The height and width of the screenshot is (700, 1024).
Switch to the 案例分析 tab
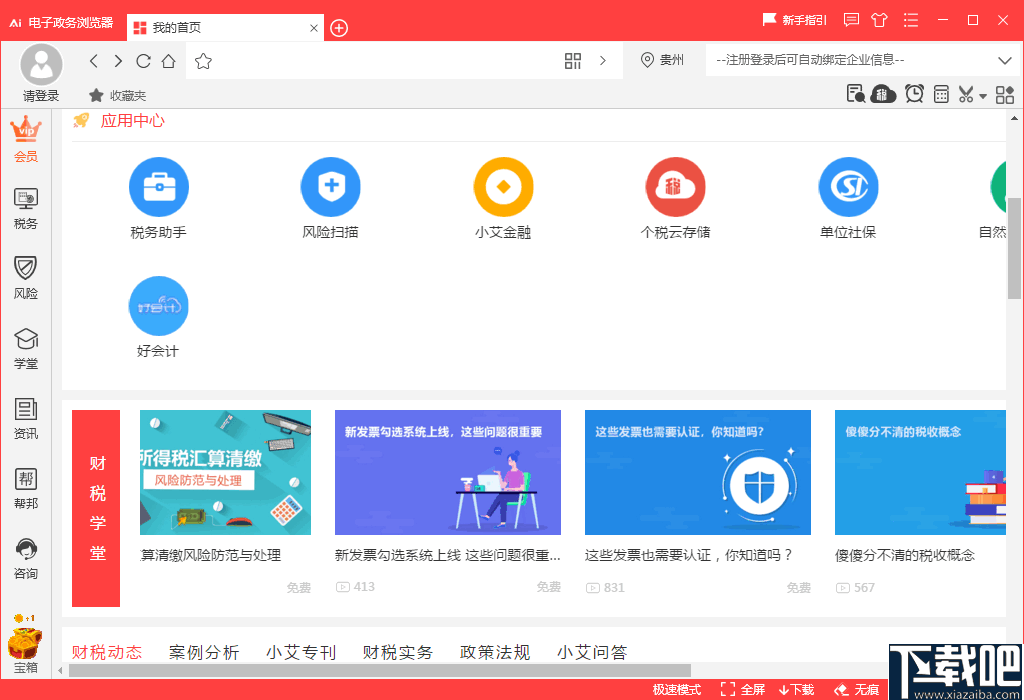click(203, 651)
